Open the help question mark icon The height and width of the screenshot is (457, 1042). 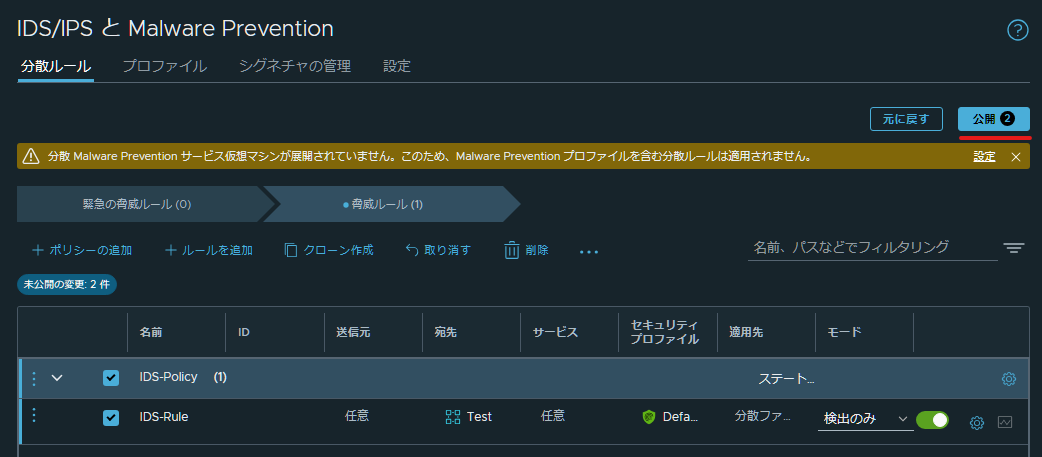coord(1017,30)
